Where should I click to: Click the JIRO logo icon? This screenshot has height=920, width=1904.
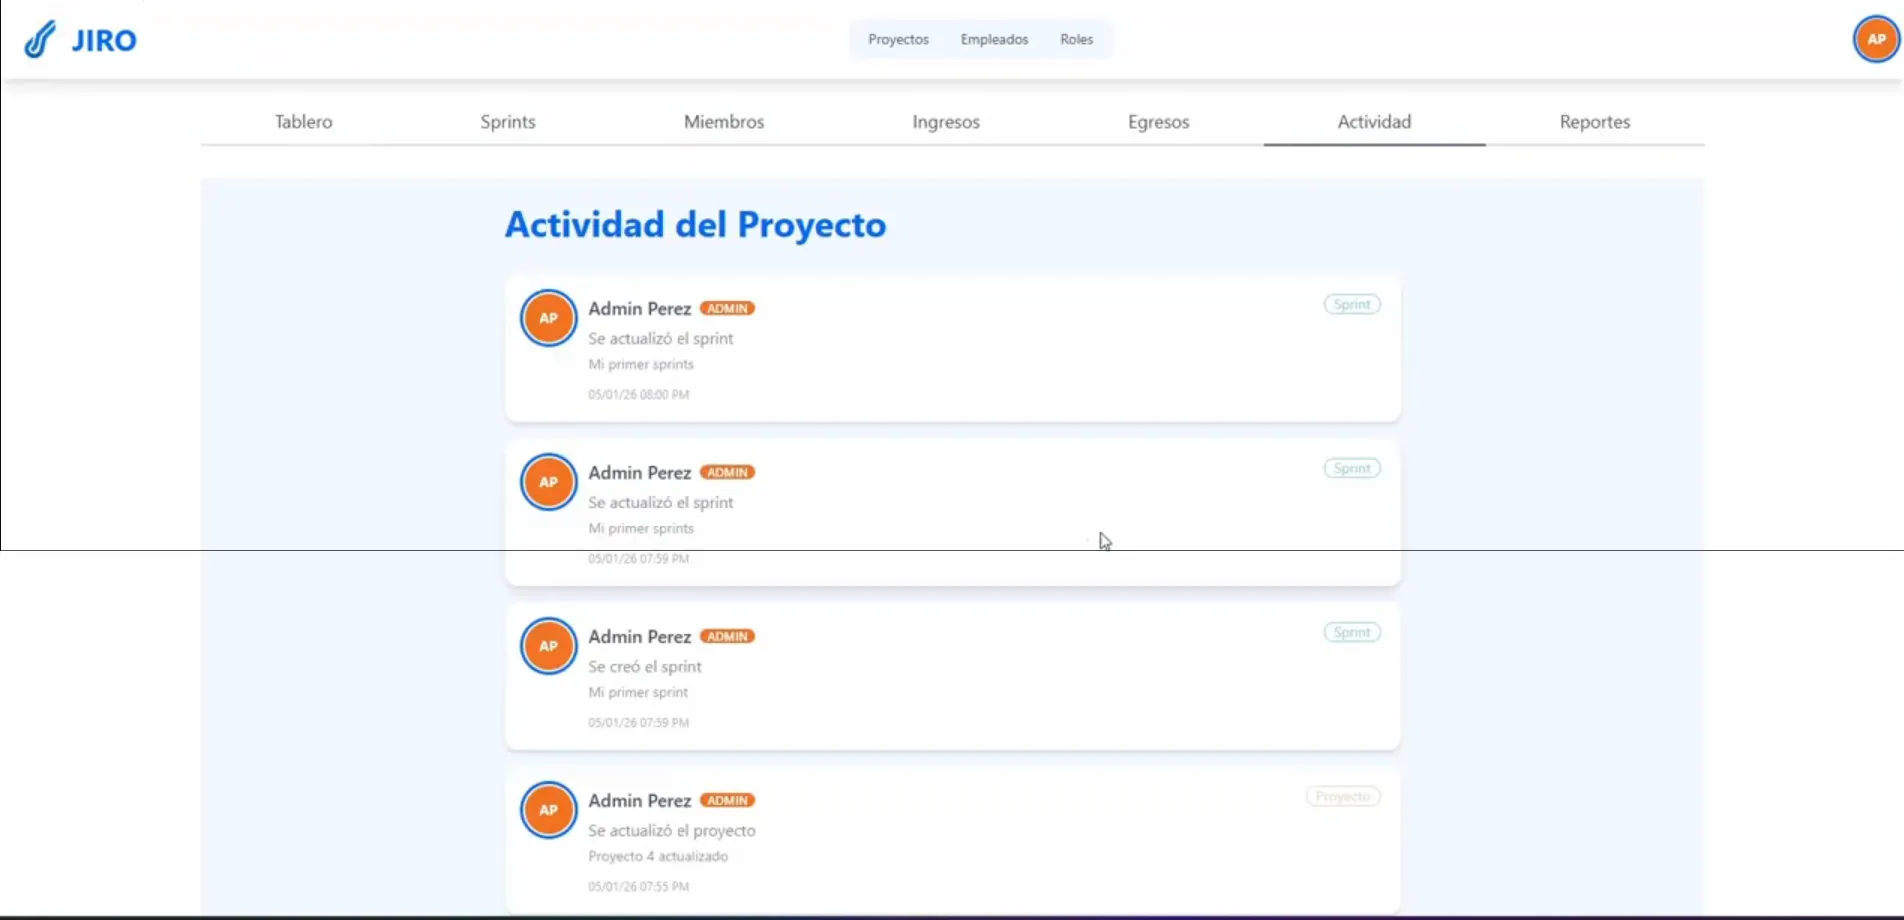pyautogui.click(x=38, y=38)
